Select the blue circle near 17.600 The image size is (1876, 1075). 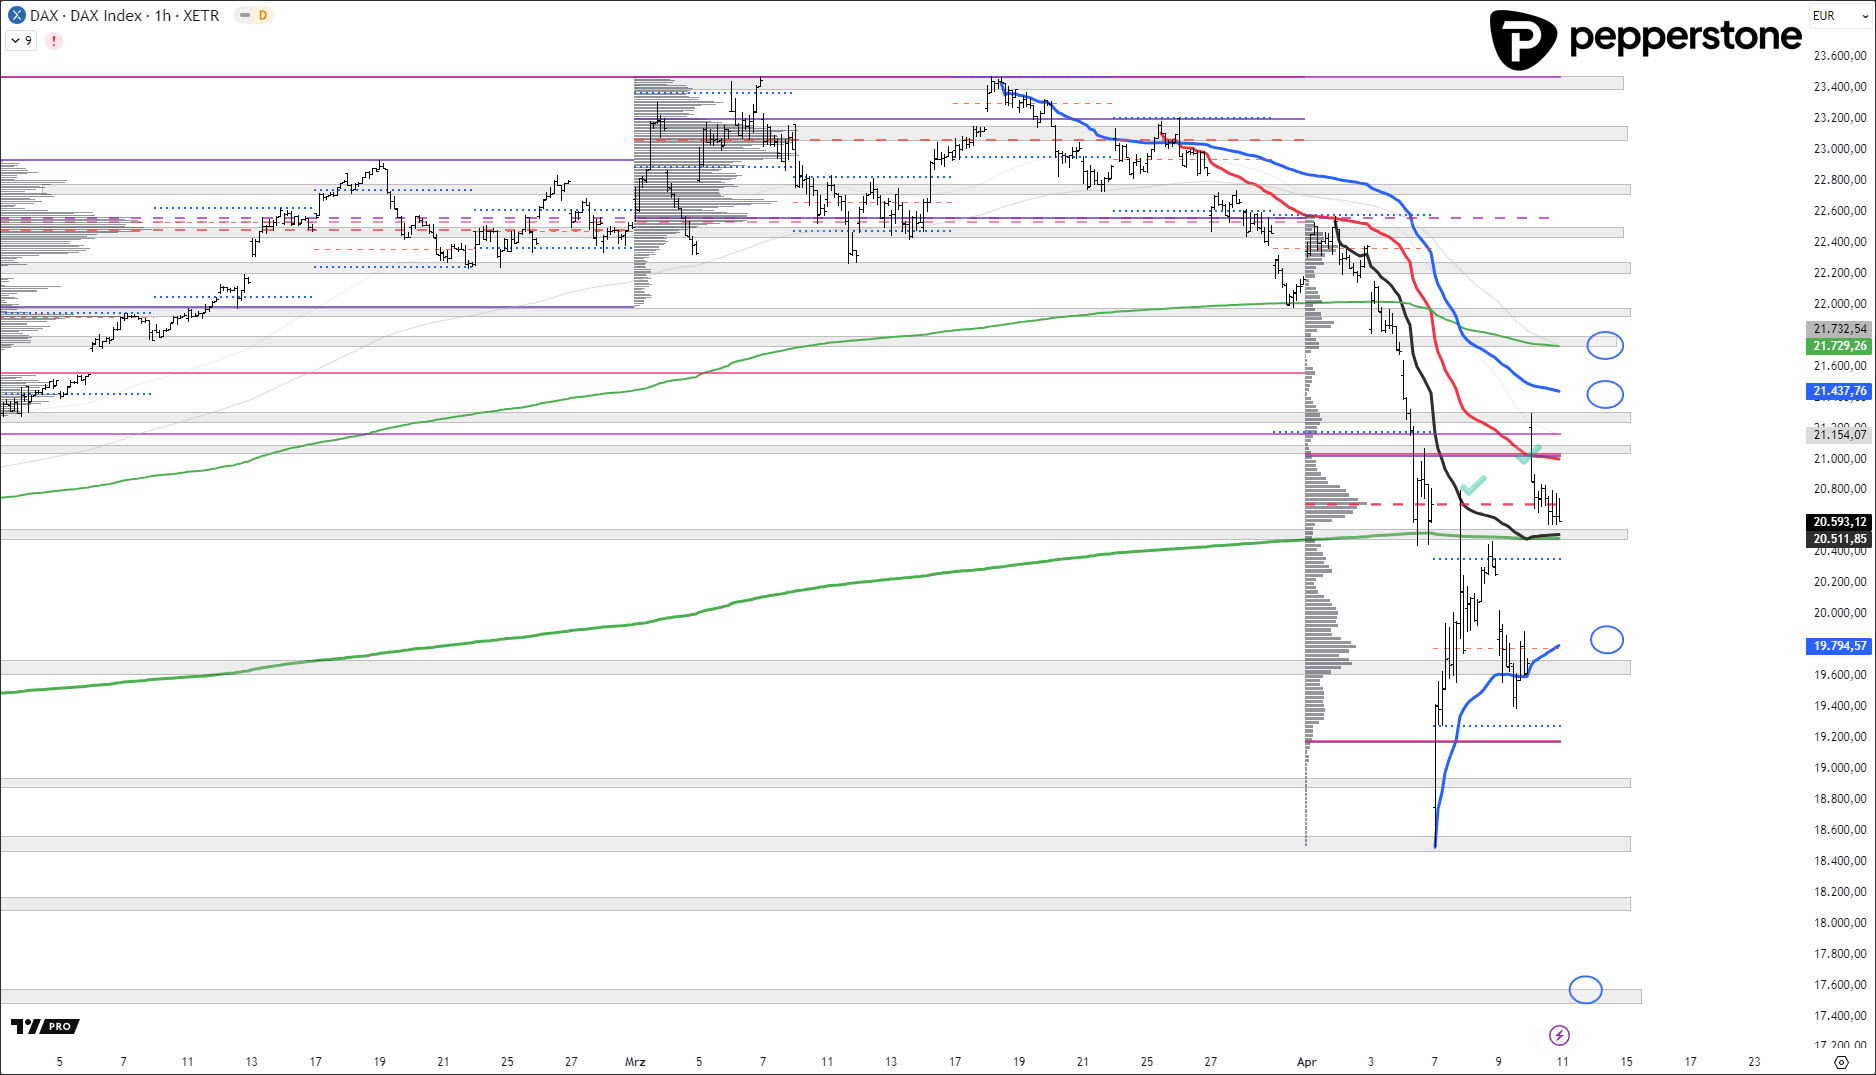(x=1585, y=989)
